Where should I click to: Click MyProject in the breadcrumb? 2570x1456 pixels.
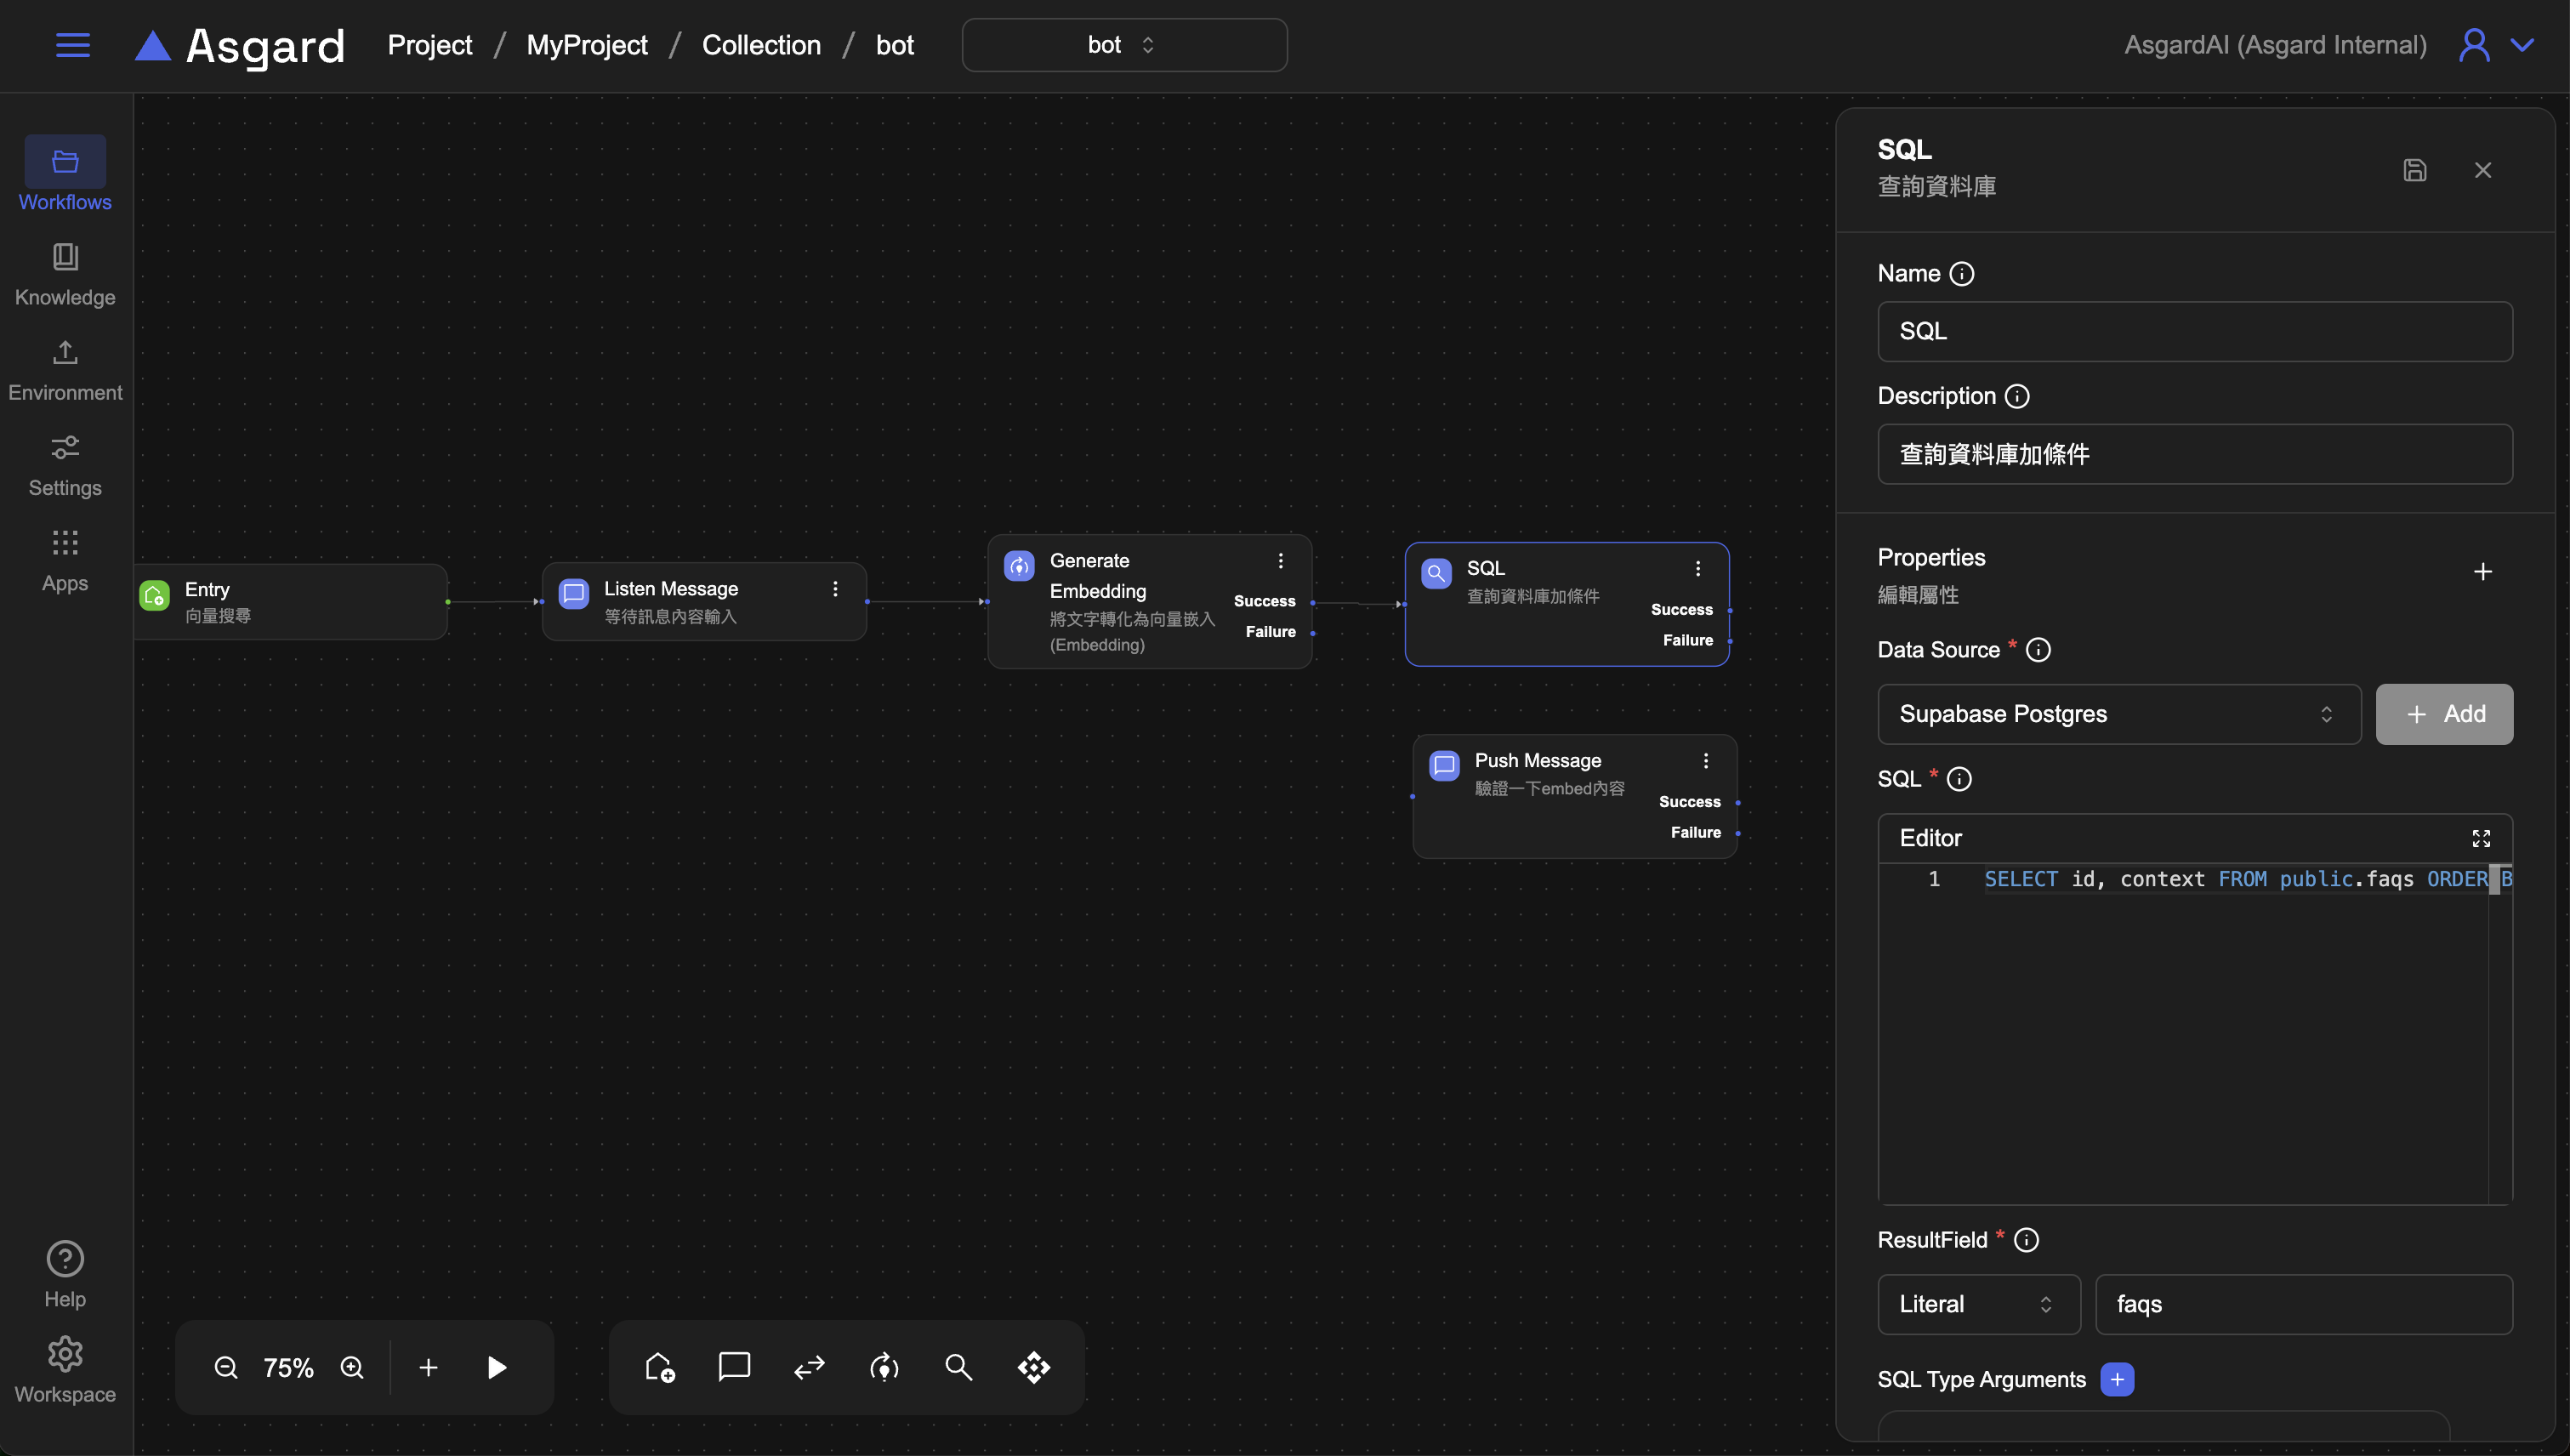[x=587, y=45]
